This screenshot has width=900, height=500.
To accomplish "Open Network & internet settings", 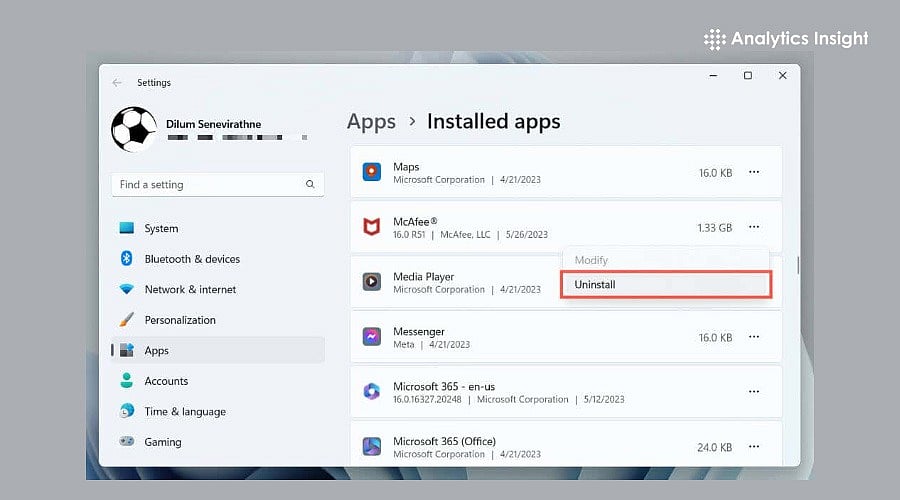I will coord(190,290).
